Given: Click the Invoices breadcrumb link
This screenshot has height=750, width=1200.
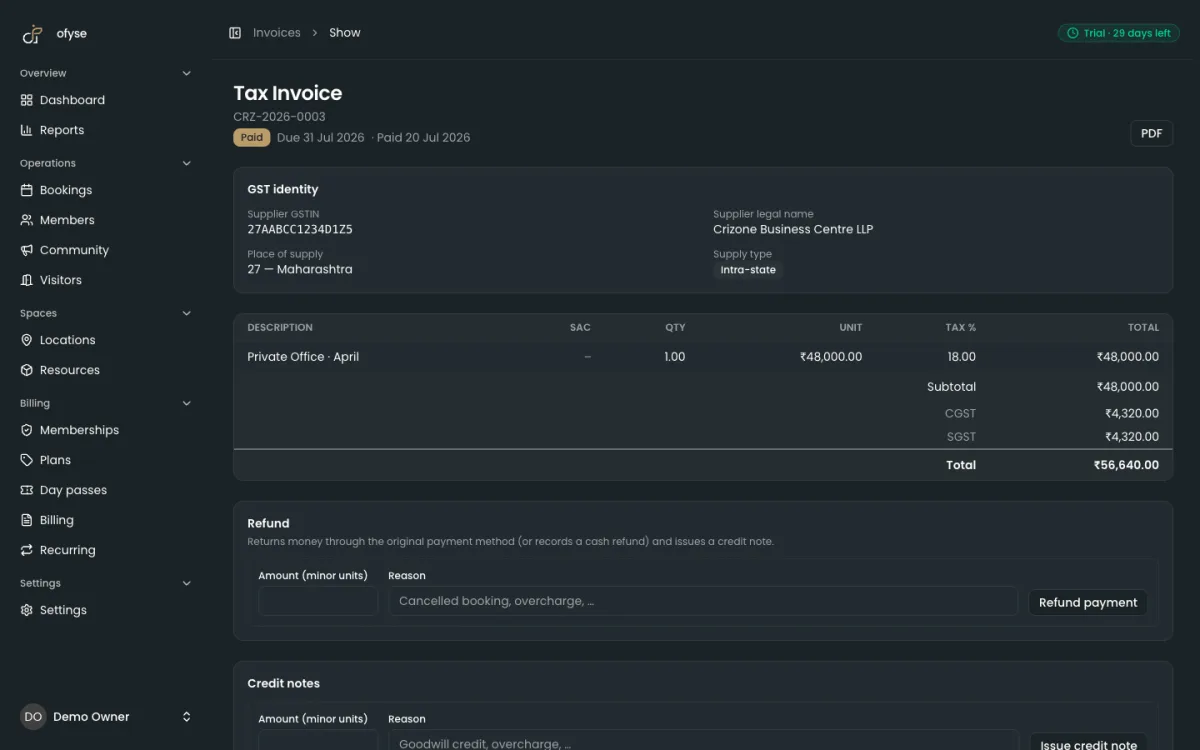Looking at the screenshot, I should pyautogui.click(x=277, y=33).
